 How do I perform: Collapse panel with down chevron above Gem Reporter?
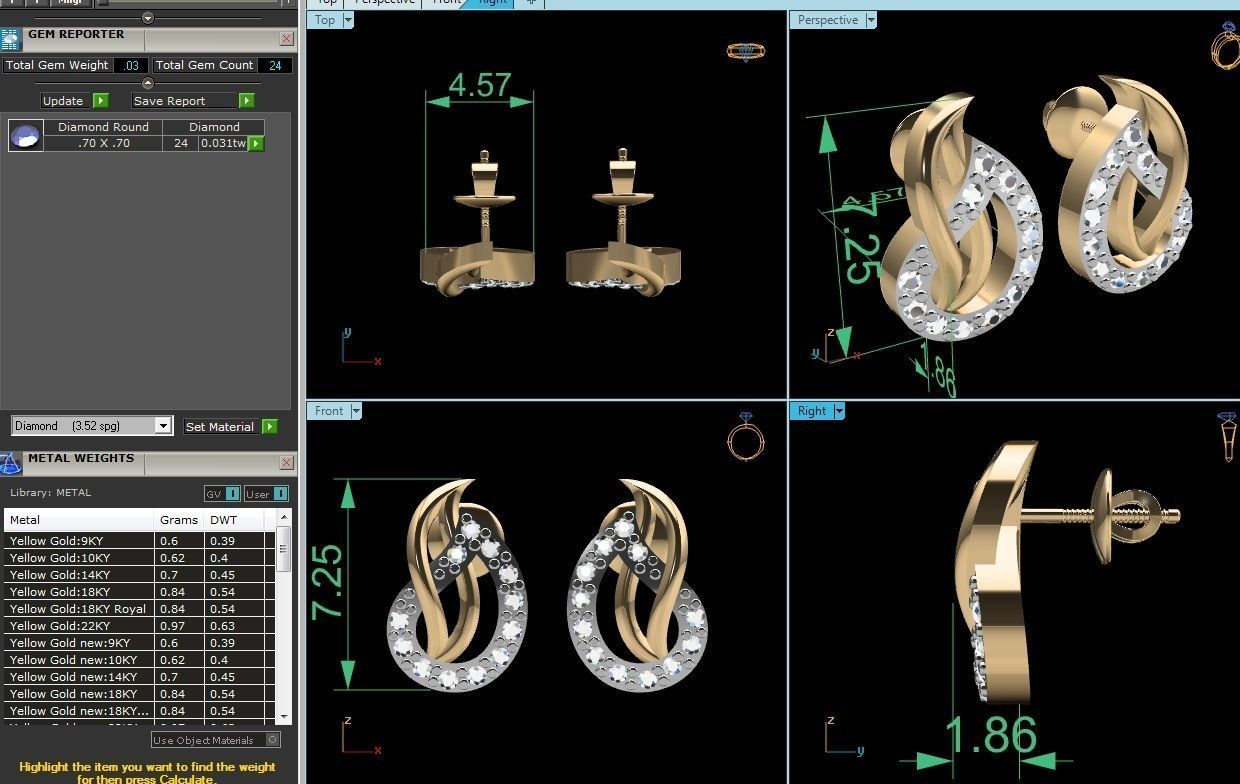(148, 18)
